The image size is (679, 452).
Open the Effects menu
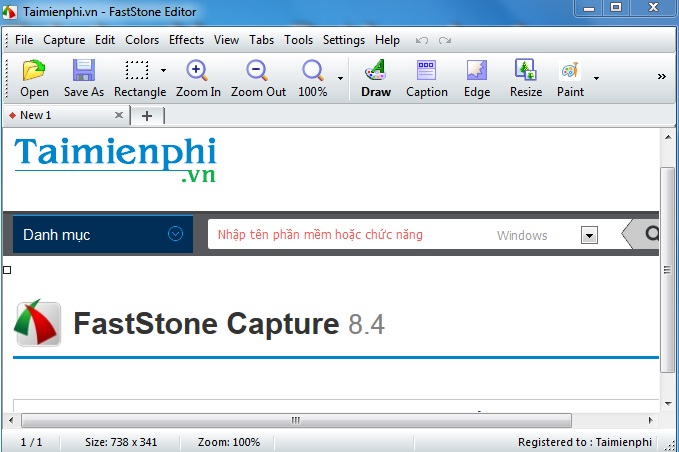(x=186, y=40)
